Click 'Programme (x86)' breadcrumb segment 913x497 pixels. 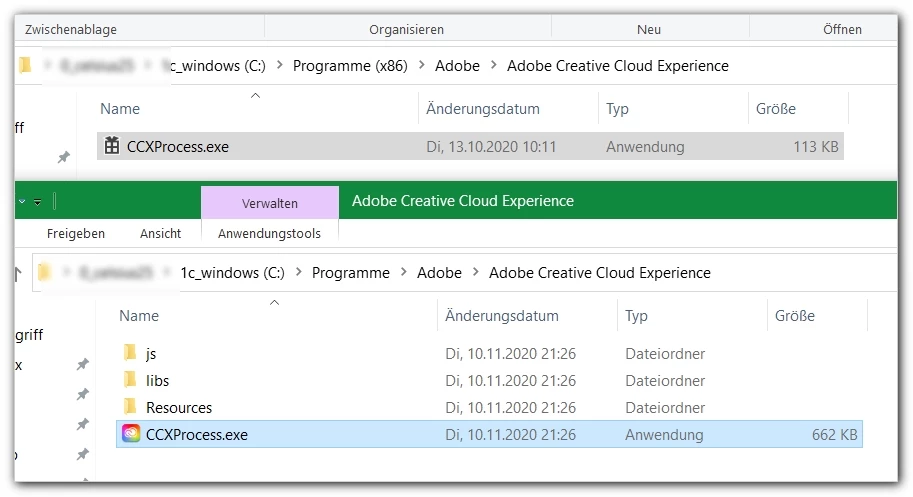(x=350, y=66)
